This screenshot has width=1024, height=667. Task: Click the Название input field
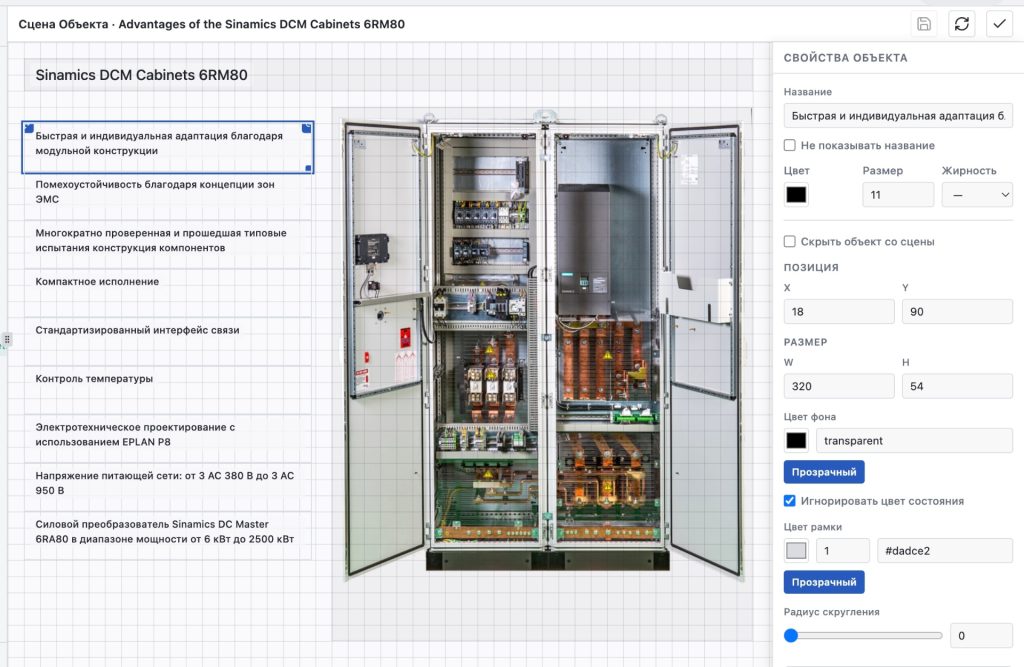(x=898, y=116)
